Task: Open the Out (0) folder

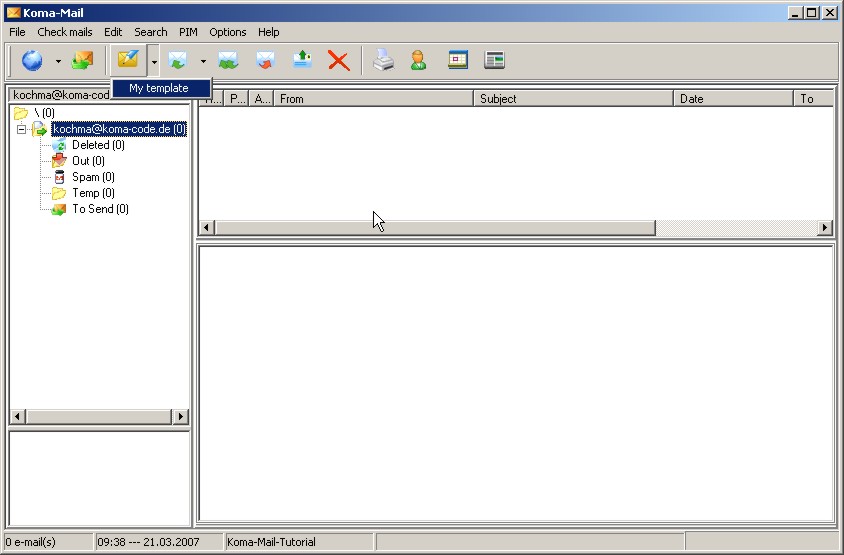Action: 88,161
